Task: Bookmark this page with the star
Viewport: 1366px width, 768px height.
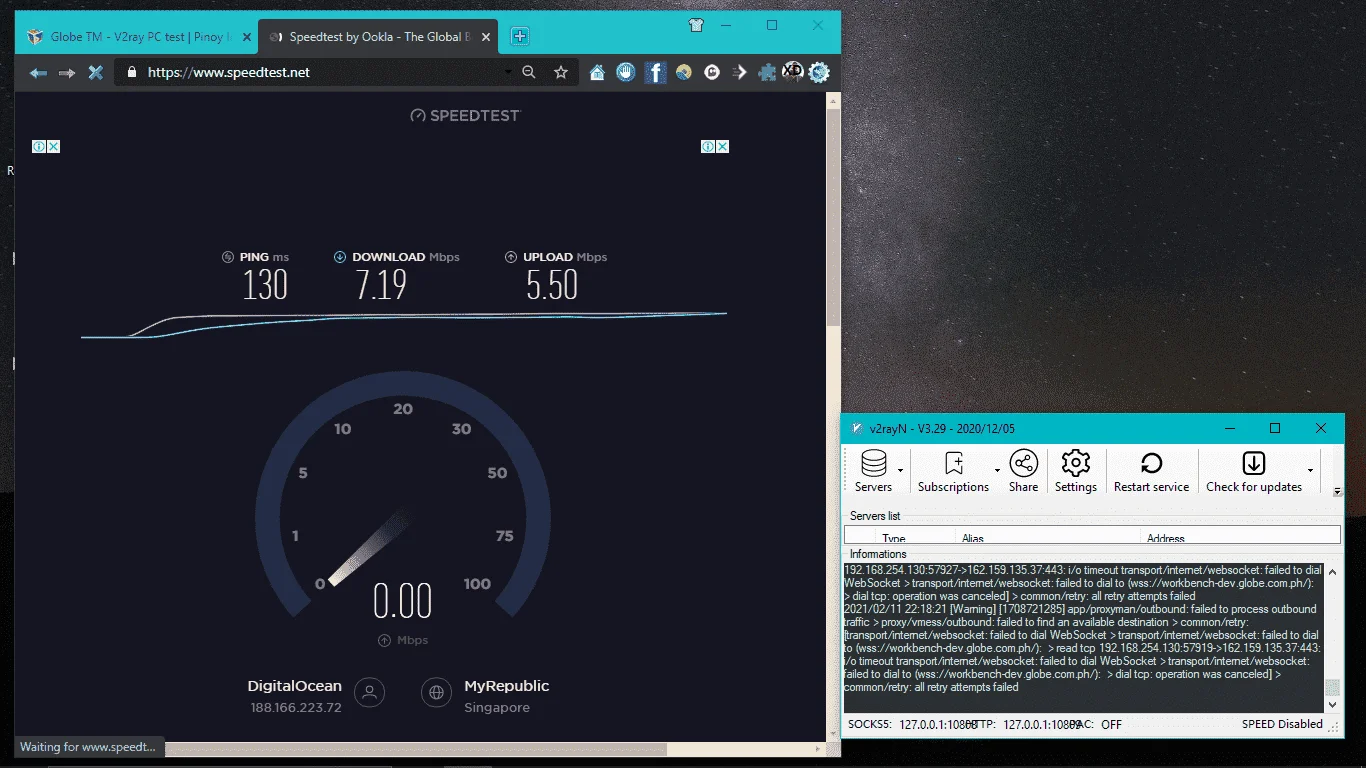Action: 561,72
